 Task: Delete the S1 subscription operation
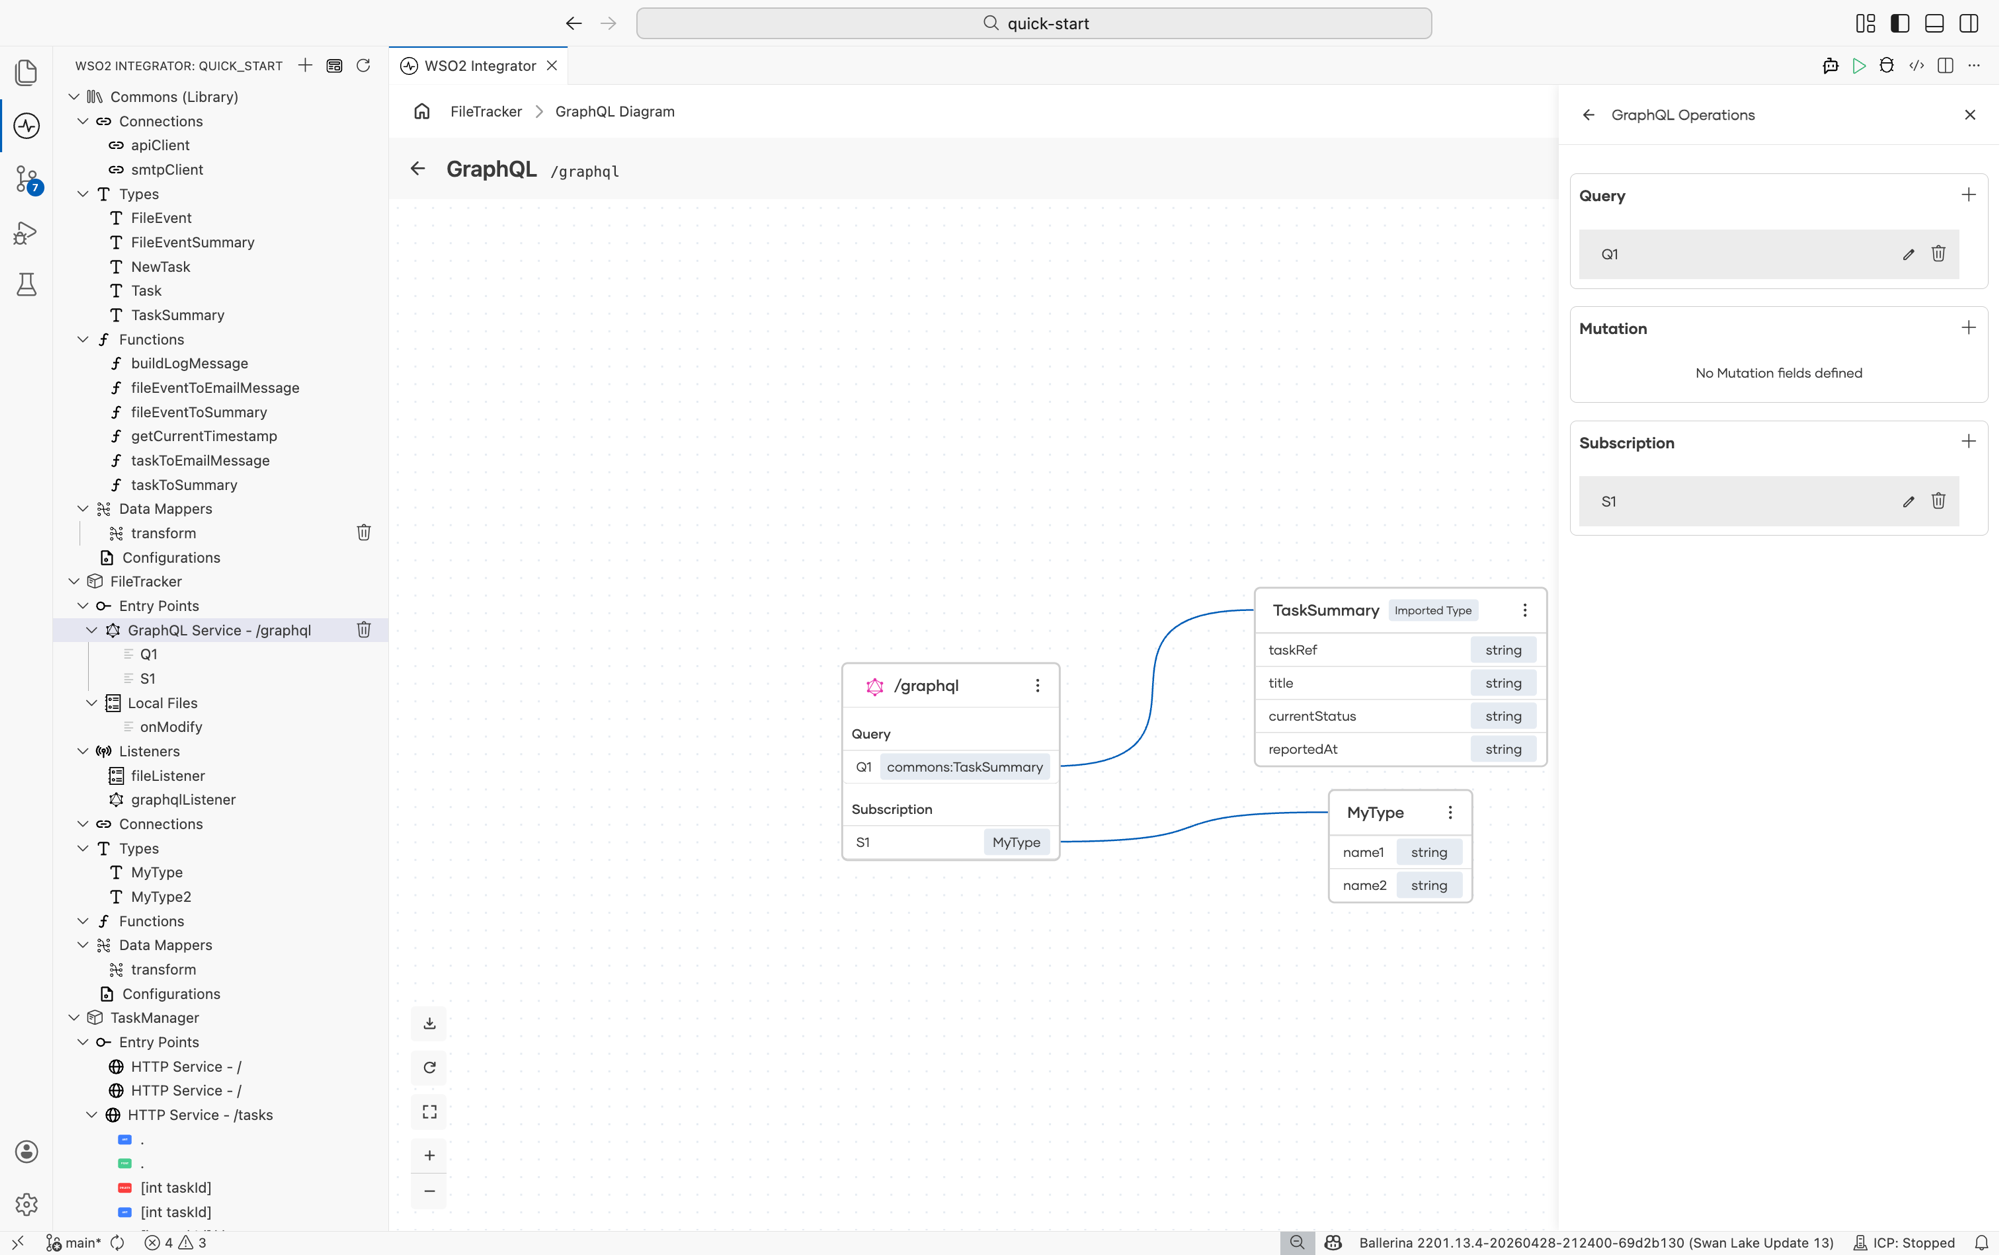click(1938, 501)
